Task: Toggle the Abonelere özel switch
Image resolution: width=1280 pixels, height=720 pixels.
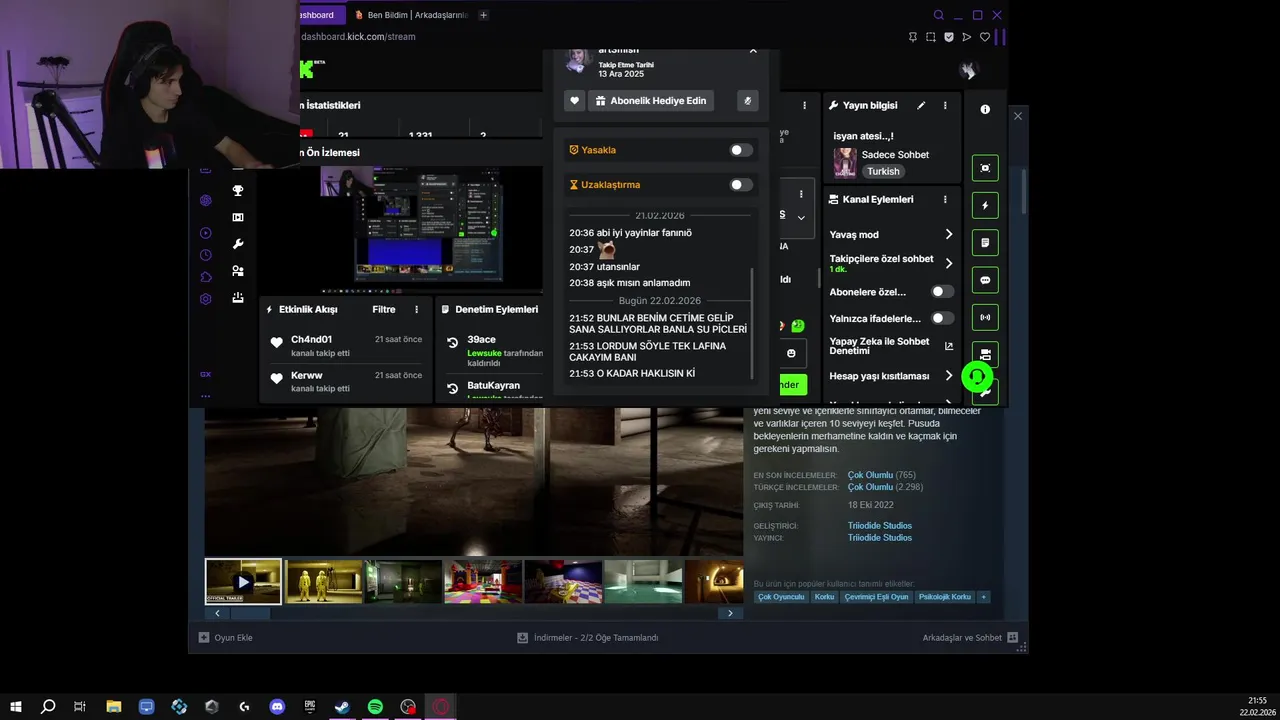Action: pyautogui.click(x=942, y=292)
